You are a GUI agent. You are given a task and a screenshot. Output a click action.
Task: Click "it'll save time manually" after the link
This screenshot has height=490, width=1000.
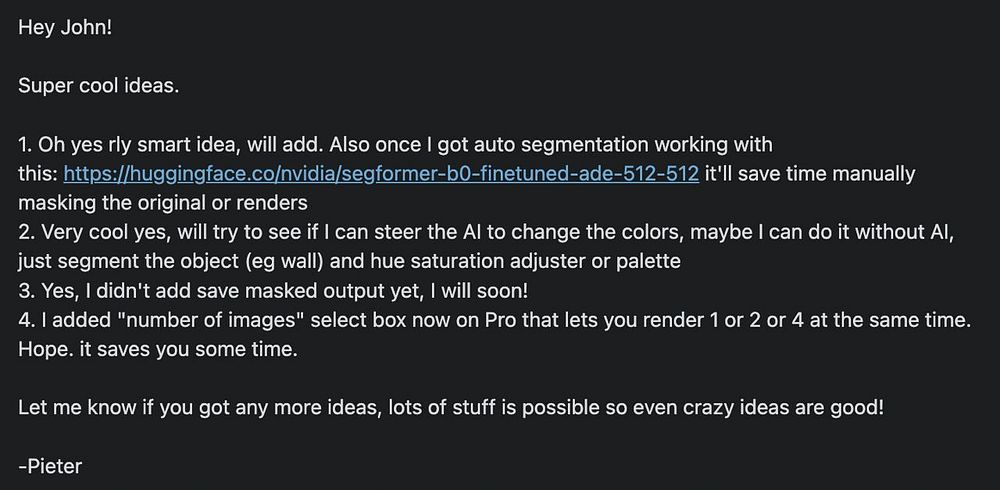tap(810, 174)
